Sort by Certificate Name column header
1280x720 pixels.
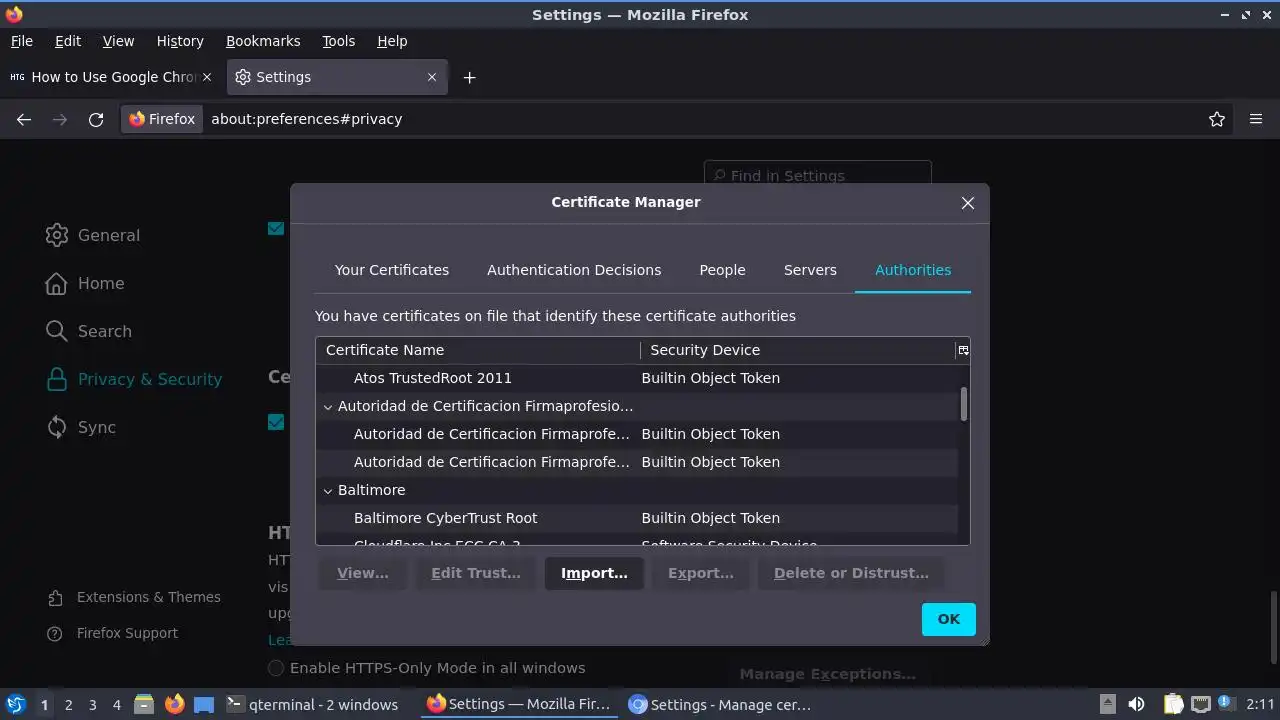point(478,350)
